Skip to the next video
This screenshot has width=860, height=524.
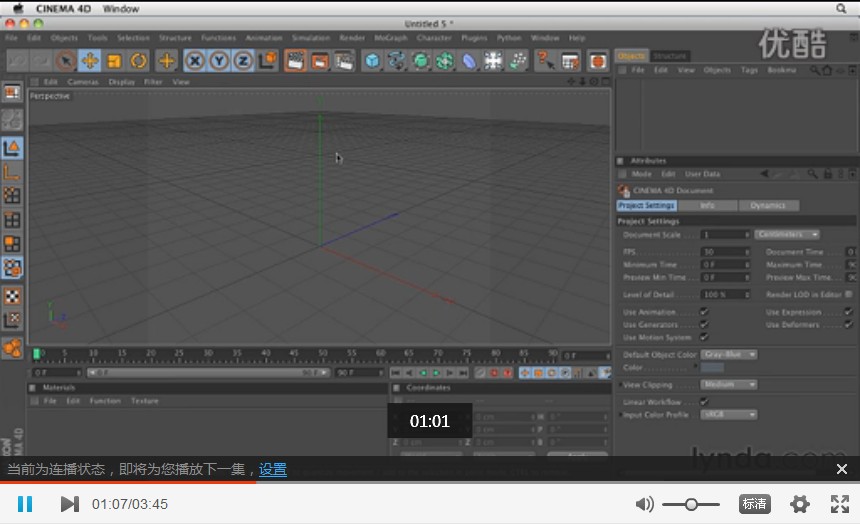[70, 504]
